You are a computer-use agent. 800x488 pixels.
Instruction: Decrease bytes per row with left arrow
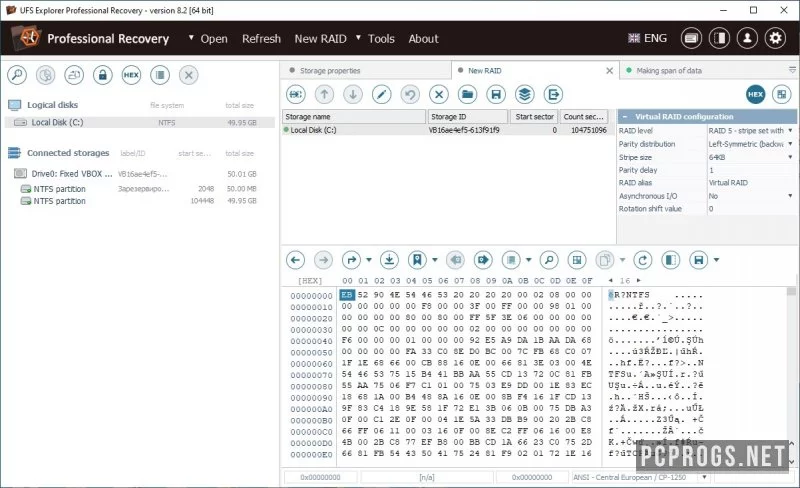point(611,280)
